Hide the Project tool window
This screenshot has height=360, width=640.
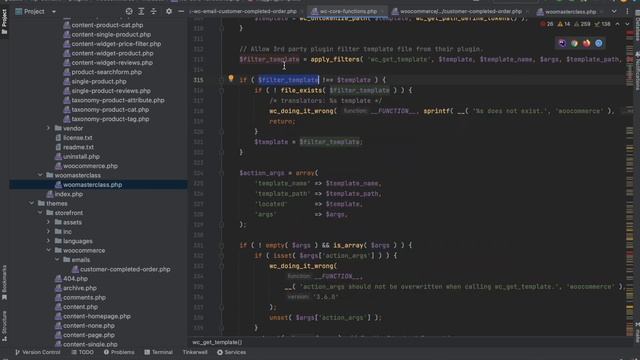click(181, 11)
